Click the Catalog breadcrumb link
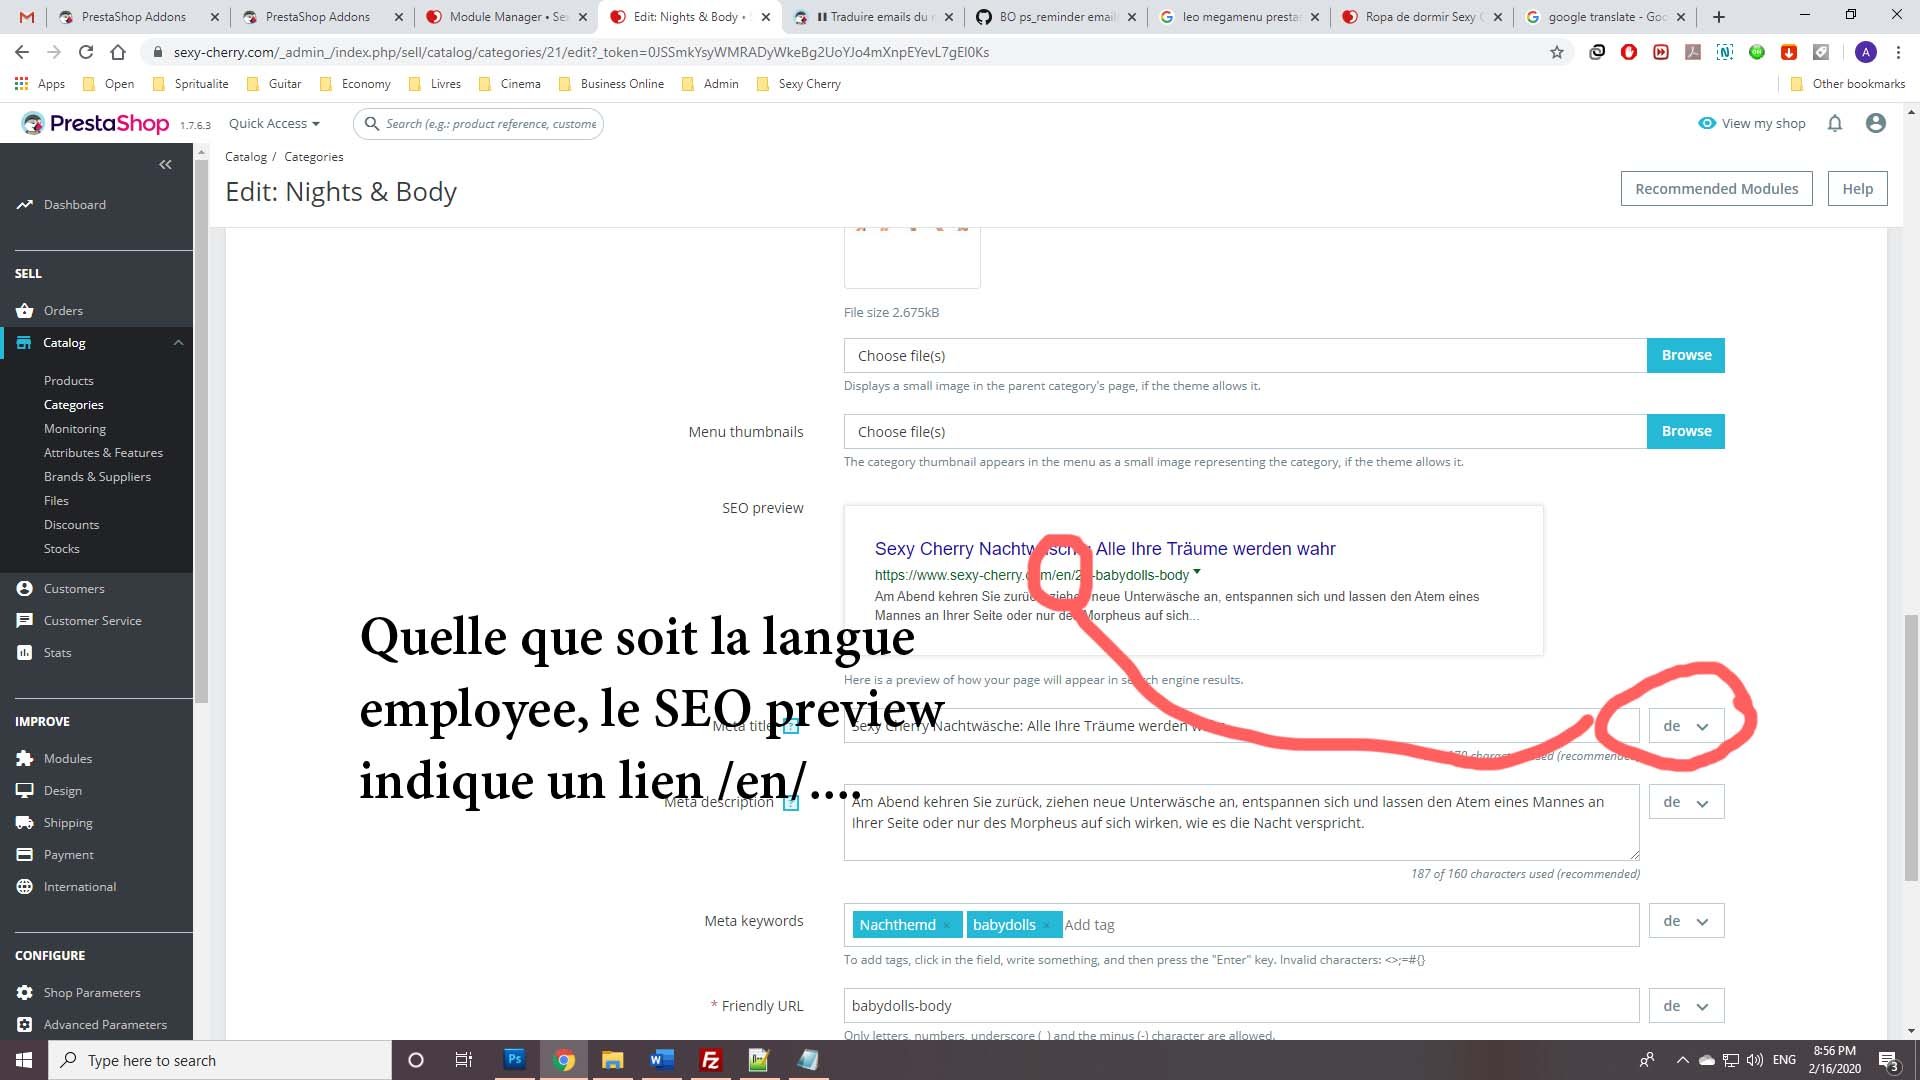 pos(245,156)
